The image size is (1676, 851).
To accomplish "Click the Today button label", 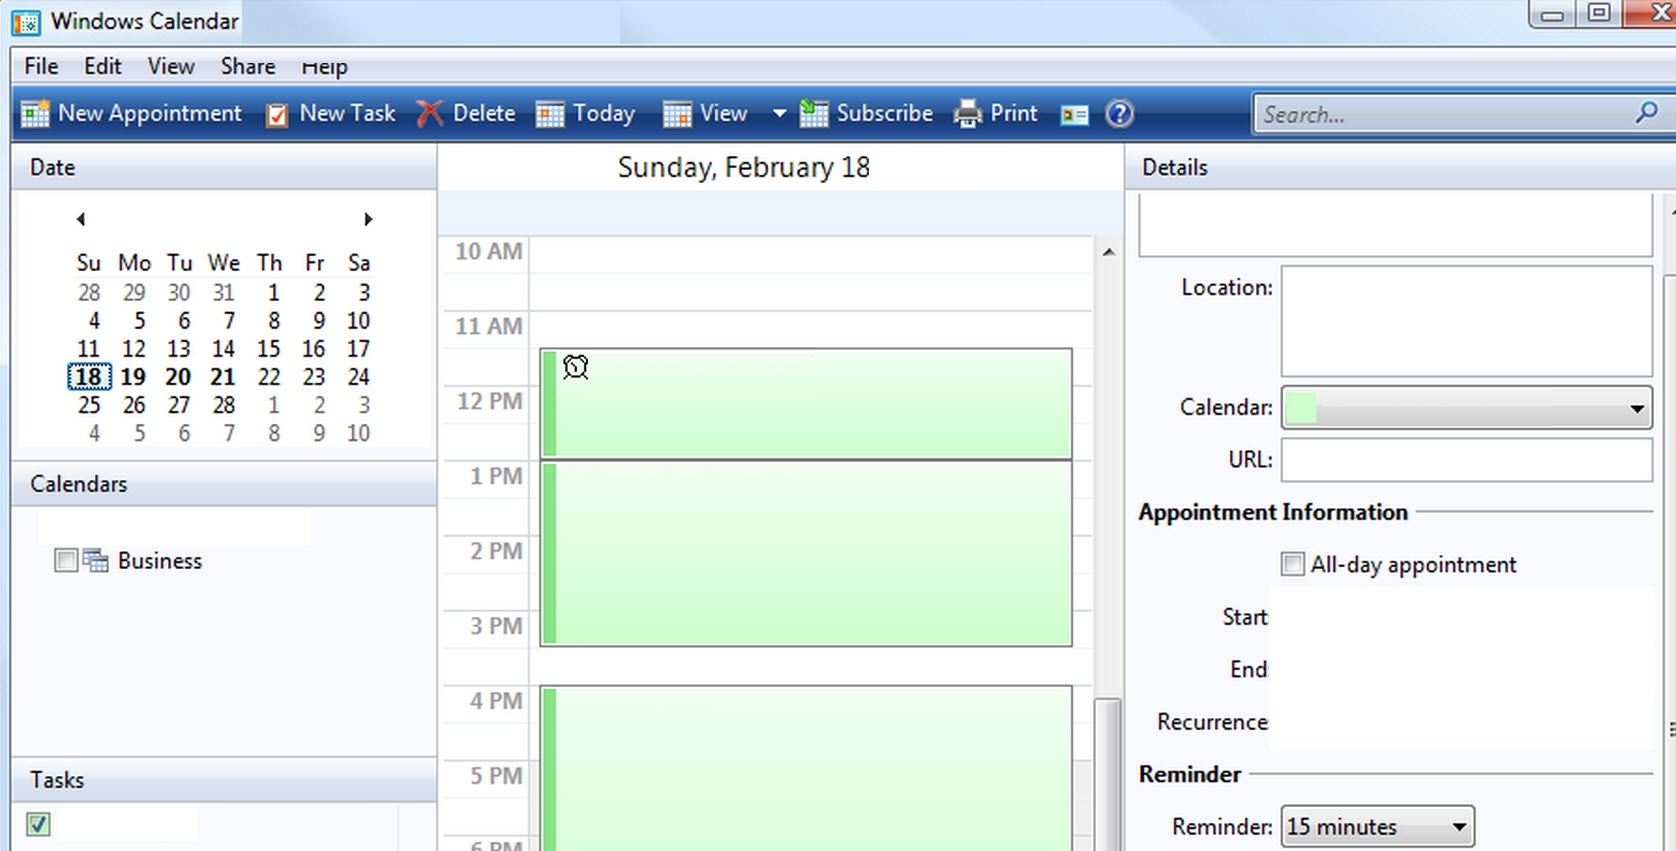I will [x=604, y=114].
